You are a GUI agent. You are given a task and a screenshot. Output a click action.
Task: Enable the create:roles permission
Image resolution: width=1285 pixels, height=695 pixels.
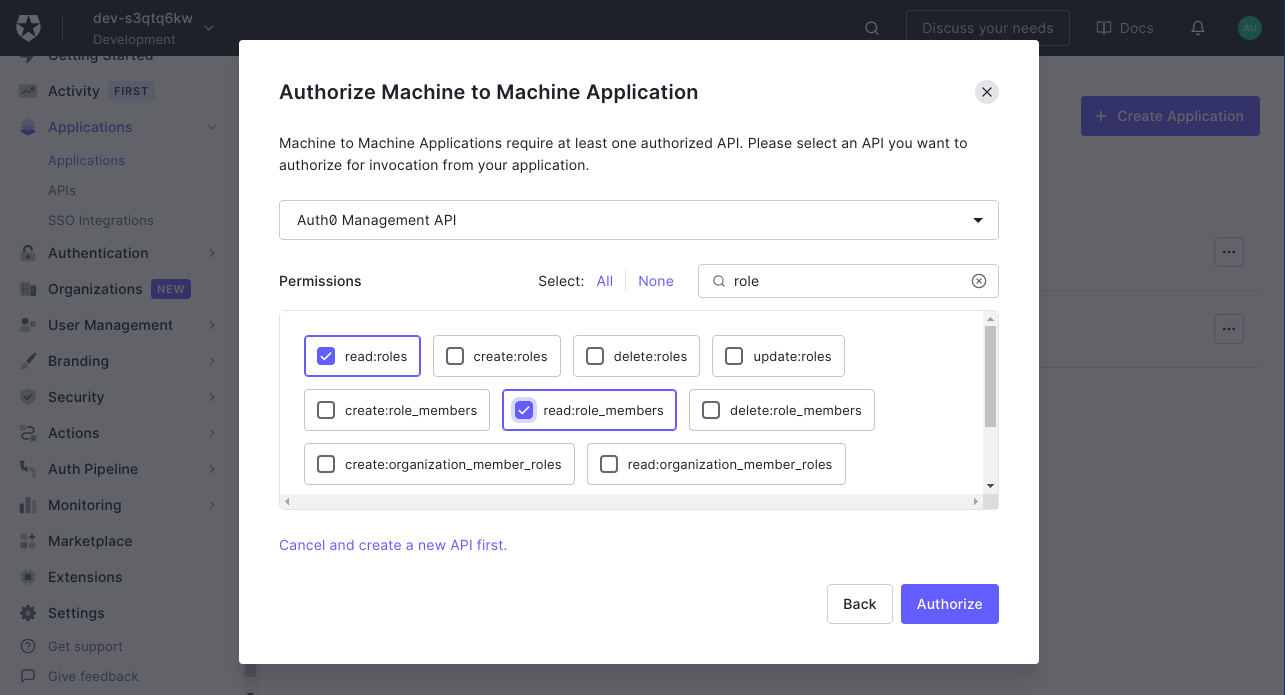coord(455,355)
